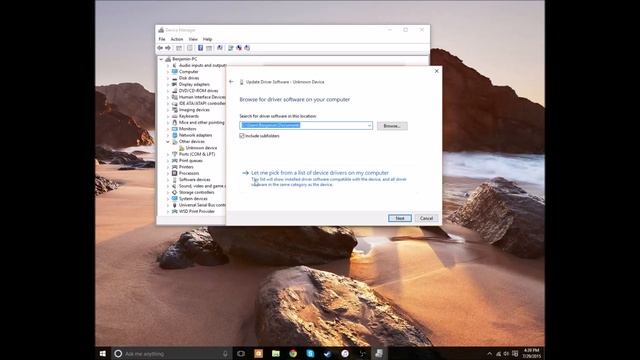Click the Back arrow in Device Manager toolbar
This screenshot has width=640, height=360.
[x=160, y=48]
